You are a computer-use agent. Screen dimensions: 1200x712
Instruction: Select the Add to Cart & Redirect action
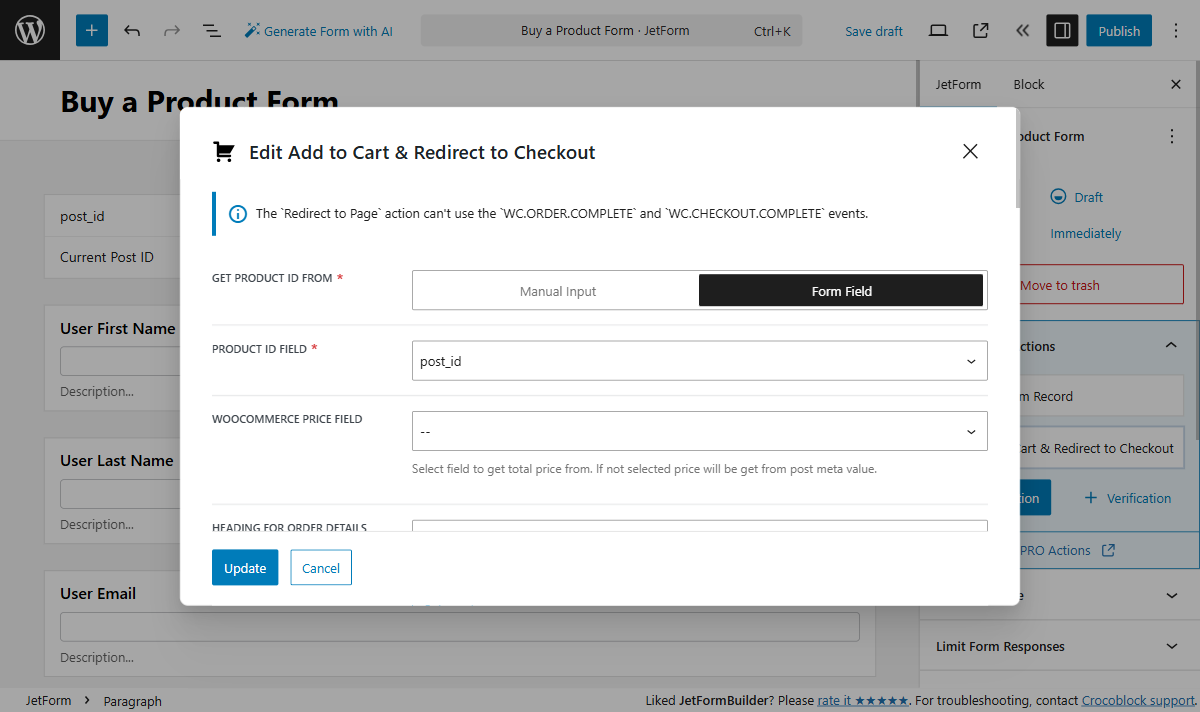click(1100, 448)
